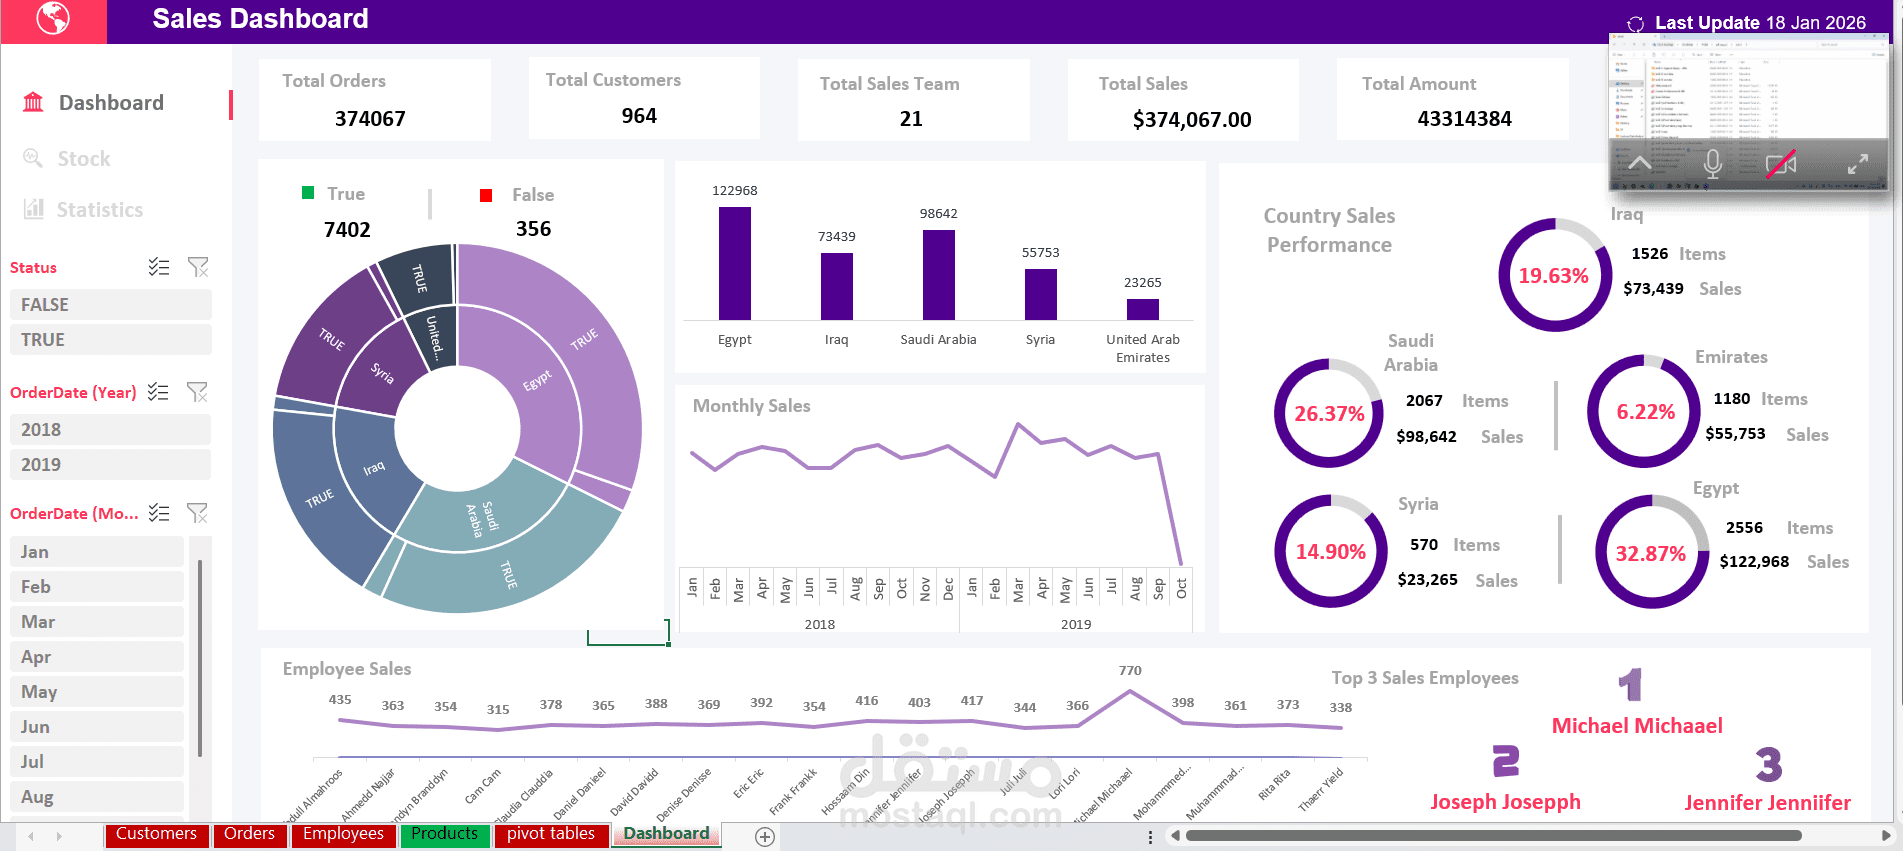The height and width of the screenshot is (852, 1903).
Task: Click the month slicer vertical scrollbar
Action: 200,658
